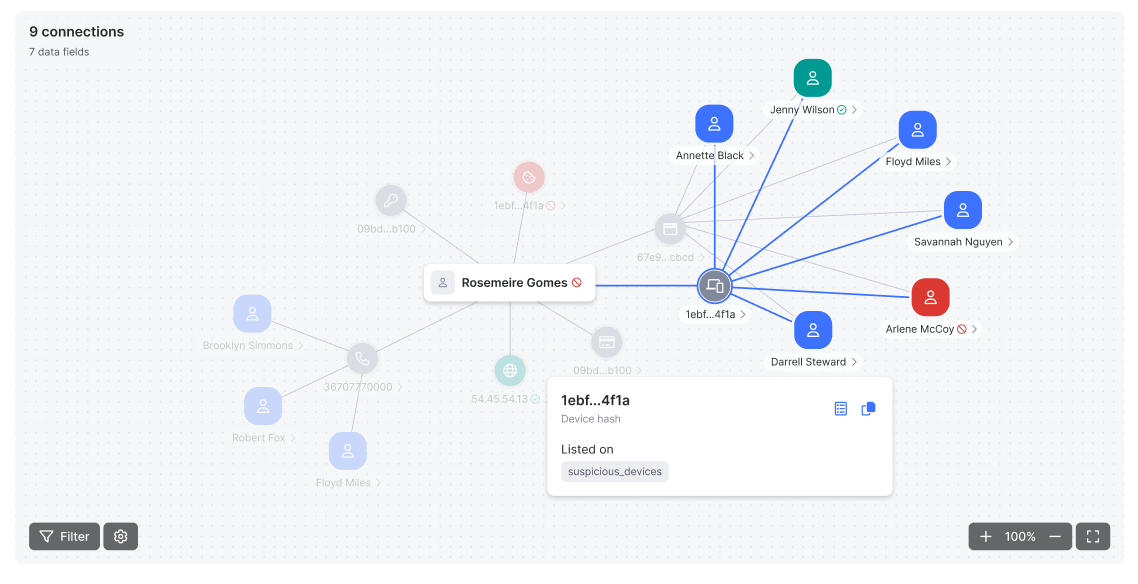1138x584 pixels.
Task: Select the cookie node icon
Action: 529,178
